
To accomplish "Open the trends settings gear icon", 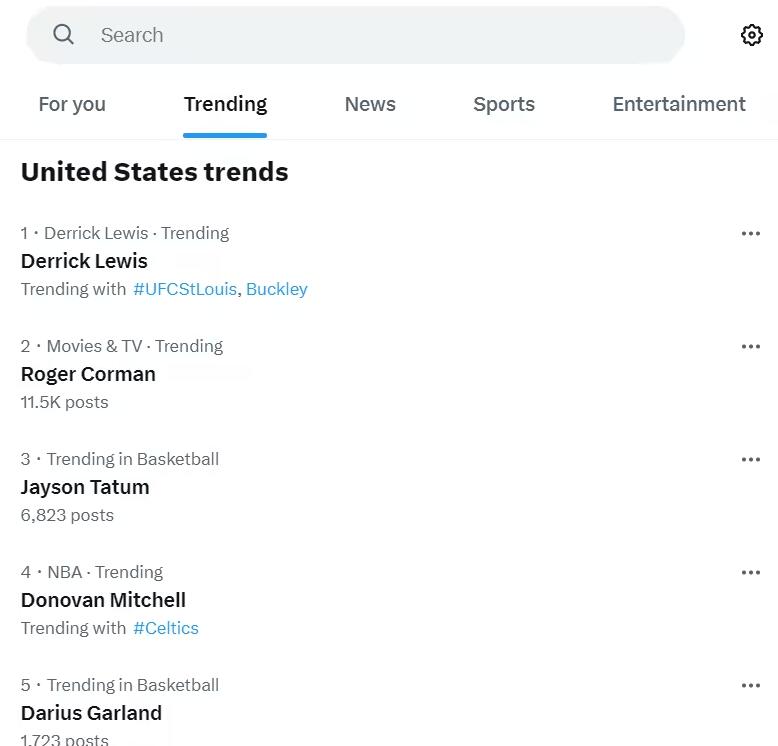I will (x=751, y=35).
